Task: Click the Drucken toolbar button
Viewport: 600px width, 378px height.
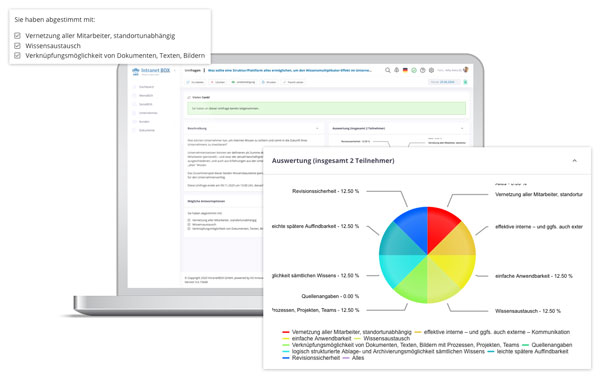Action: [269, 82]
